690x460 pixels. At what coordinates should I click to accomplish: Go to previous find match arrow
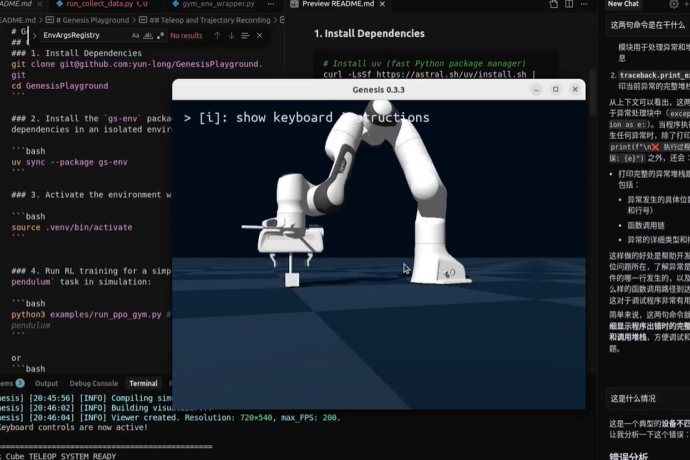click(217, 36)
